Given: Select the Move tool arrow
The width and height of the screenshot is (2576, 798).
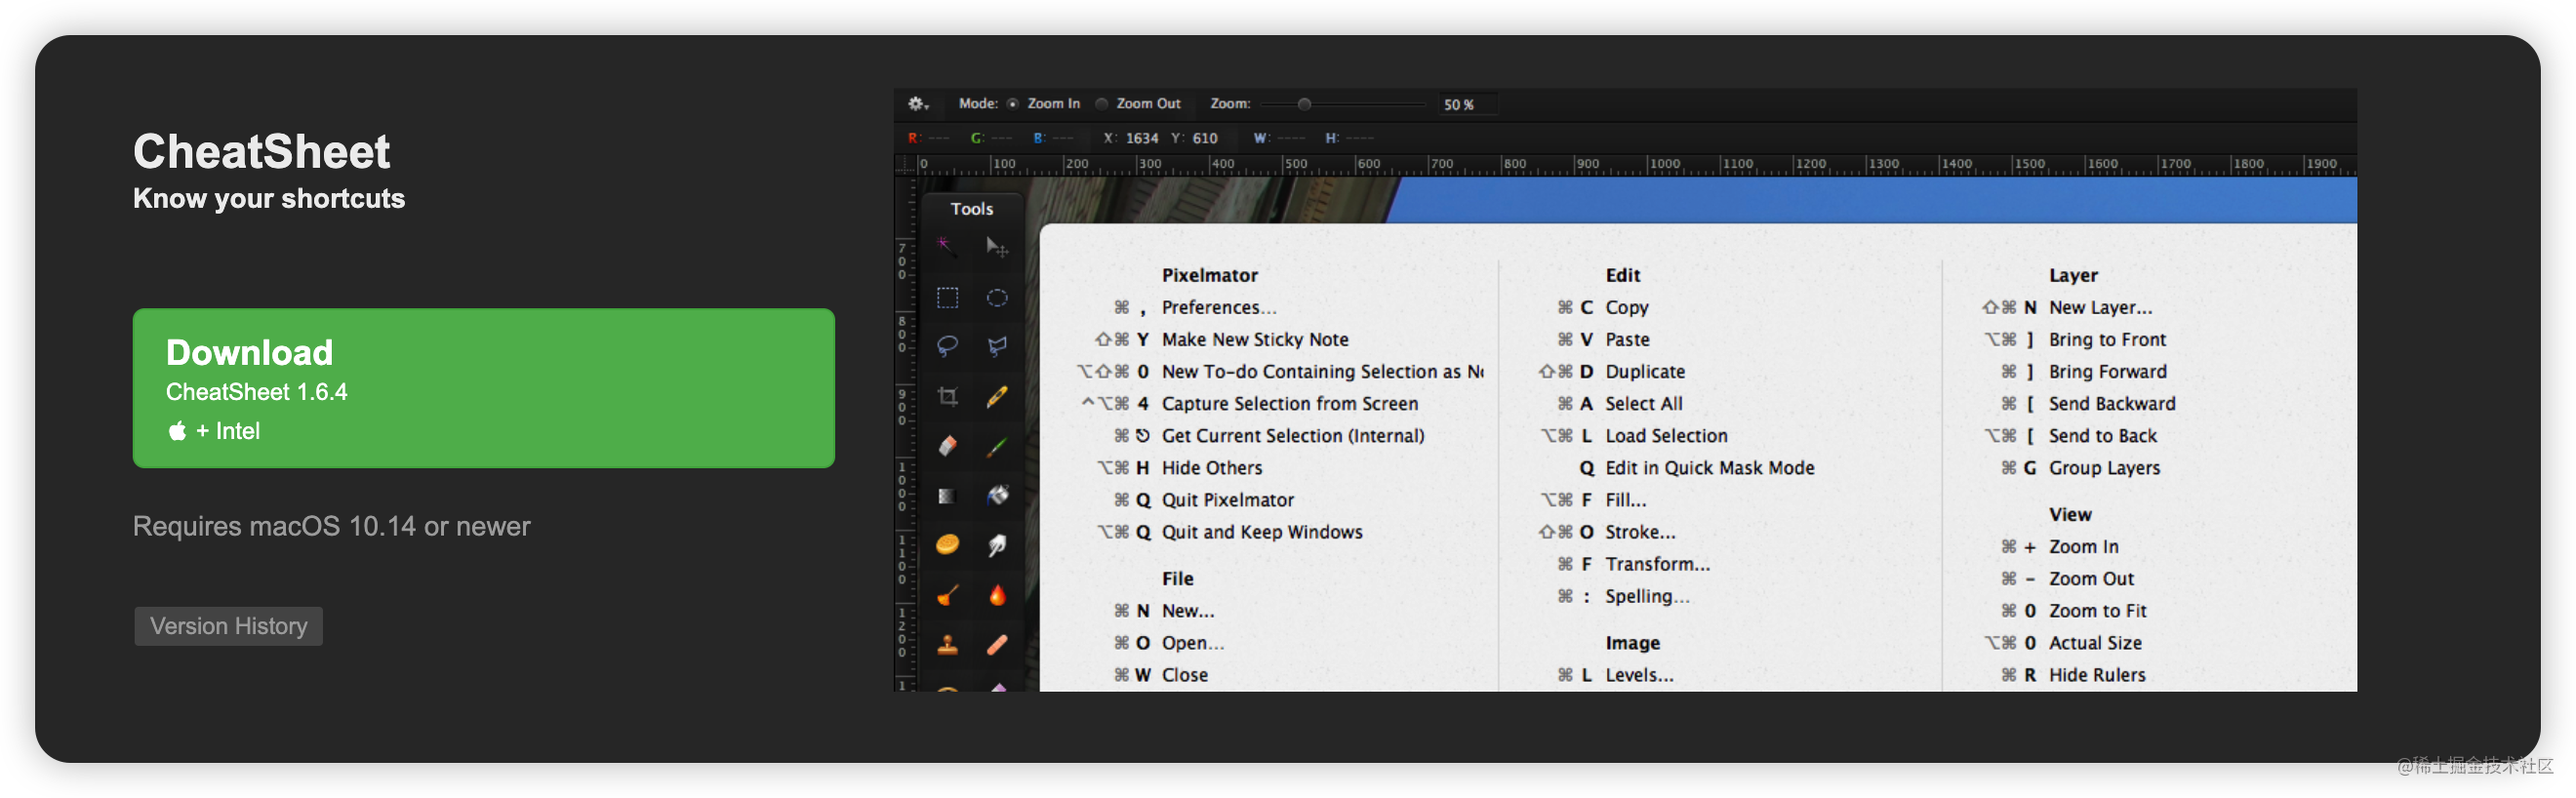Looking at the screenshot, I should (x=996, y=246).
